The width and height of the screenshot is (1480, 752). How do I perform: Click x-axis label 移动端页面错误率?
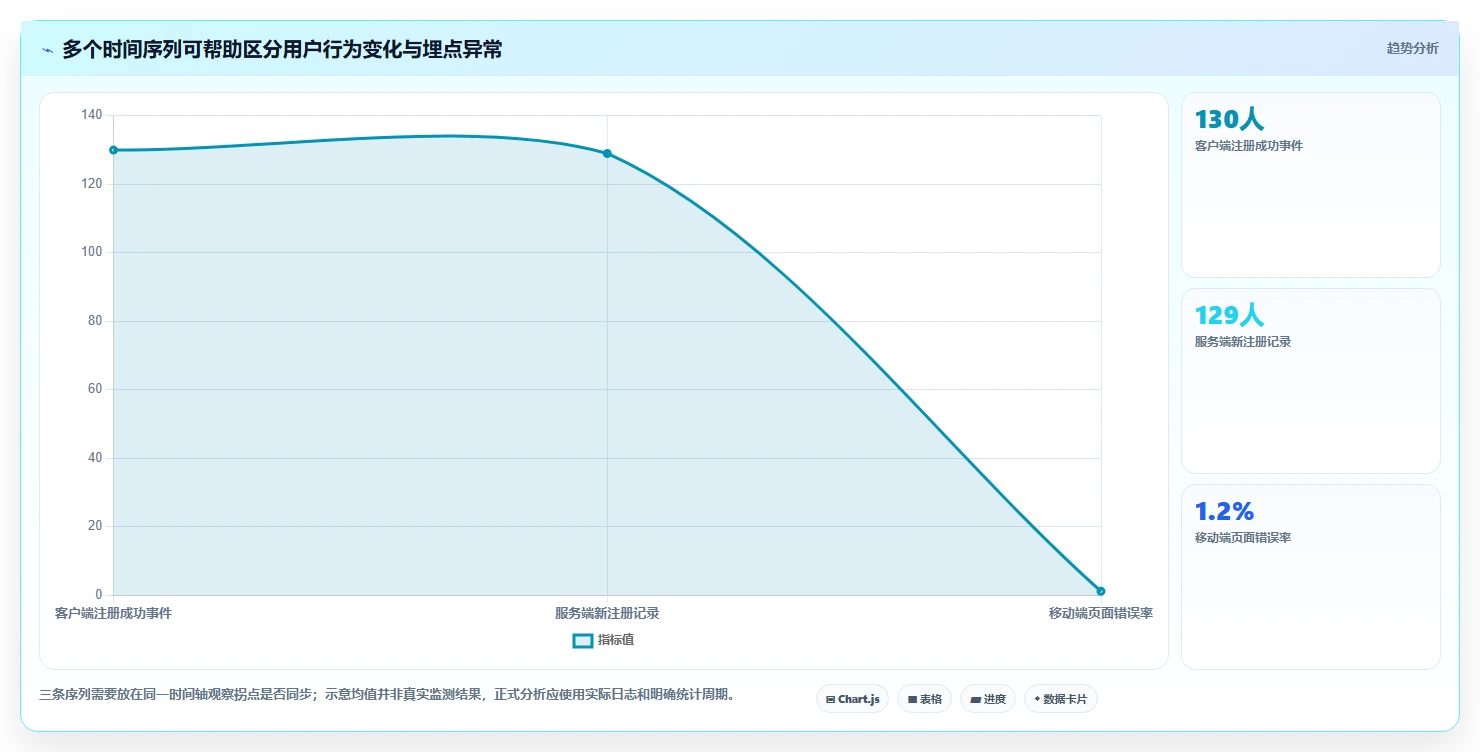coord(1101,613)
